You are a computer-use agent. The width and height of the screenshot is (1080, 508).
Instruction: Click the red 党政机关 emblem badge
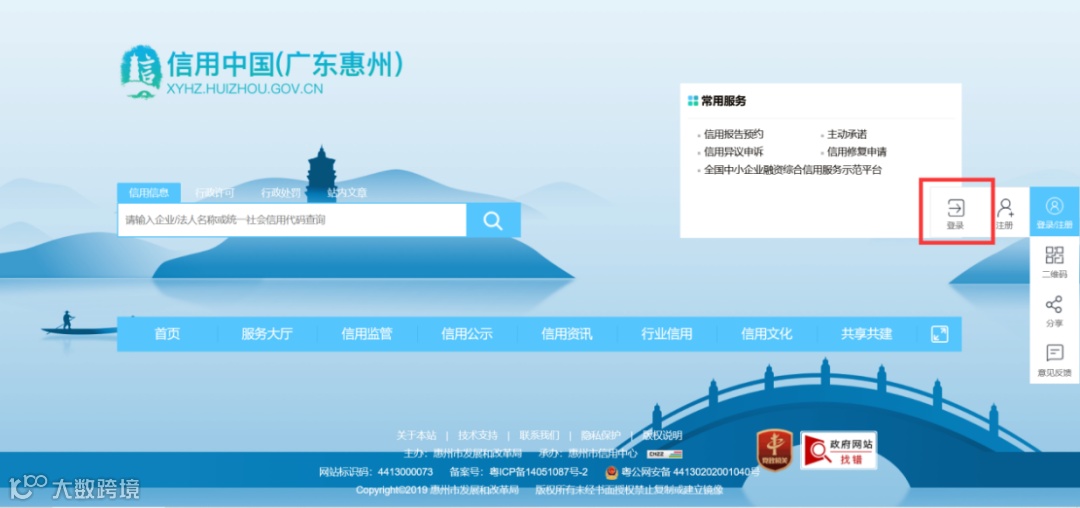pos(775,450)
